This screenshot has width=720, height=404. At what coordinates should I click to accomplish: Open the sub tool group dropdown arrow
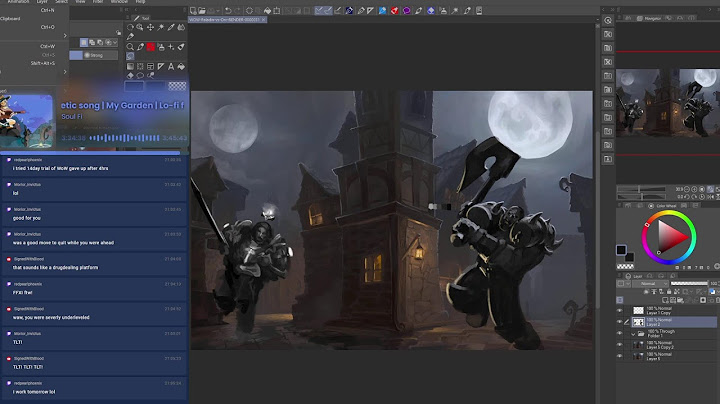point(115,42)
